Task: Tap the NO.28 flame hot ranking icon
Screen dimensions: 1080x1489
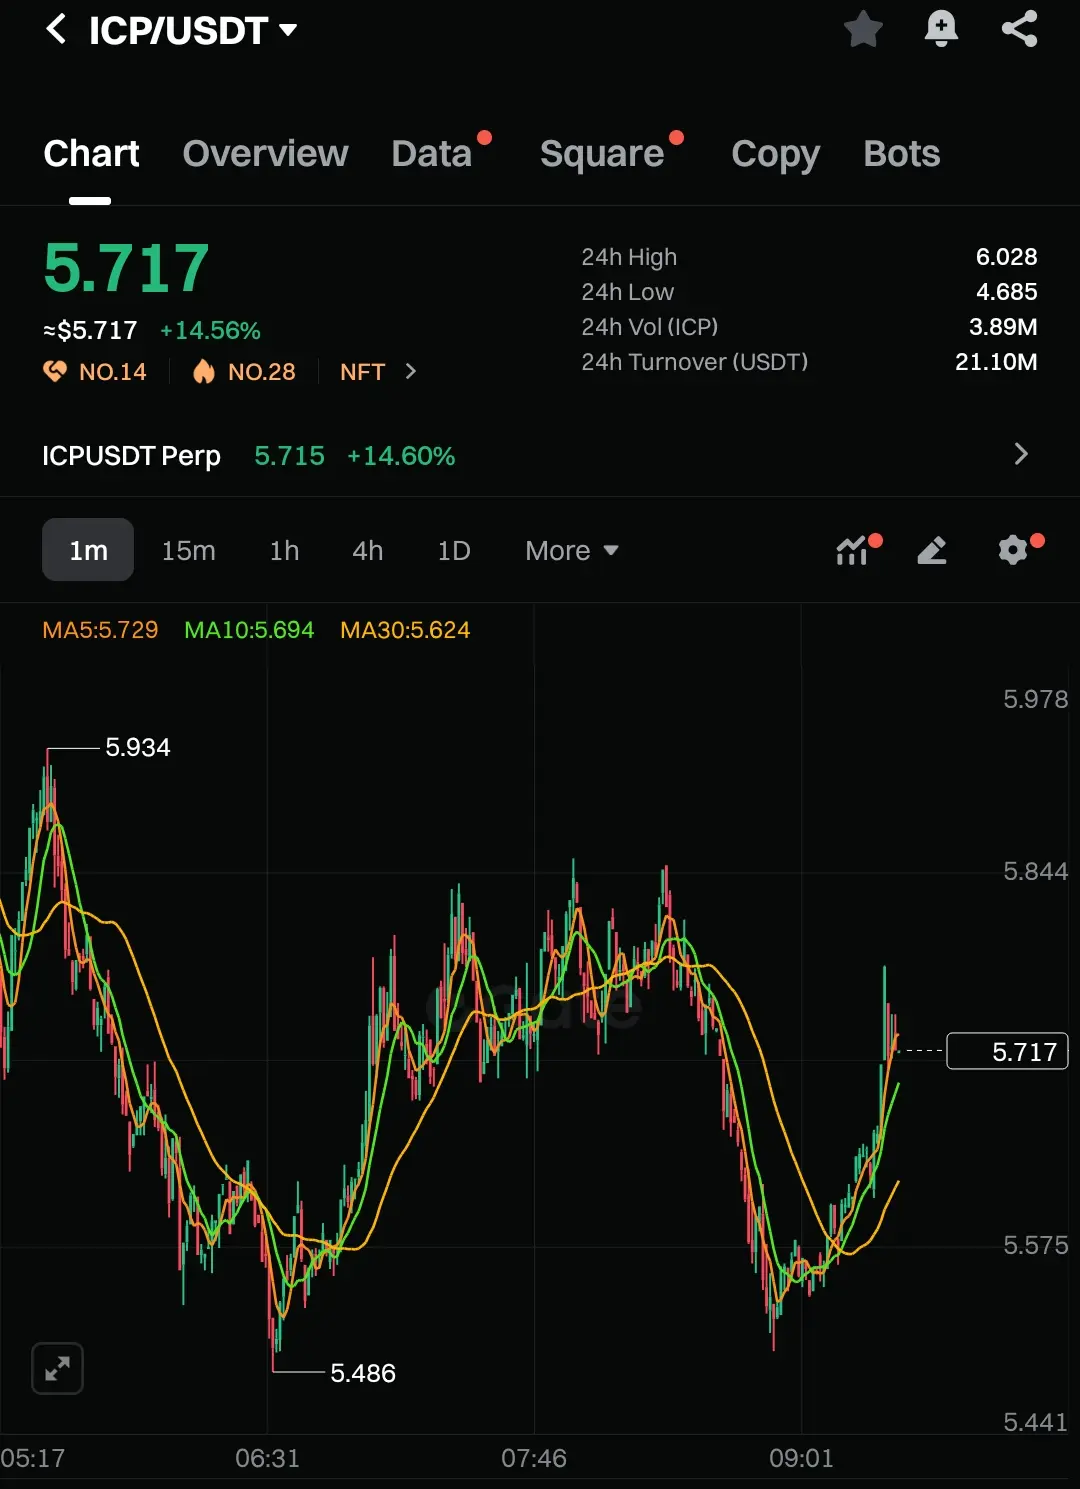Action: point(204,372)
